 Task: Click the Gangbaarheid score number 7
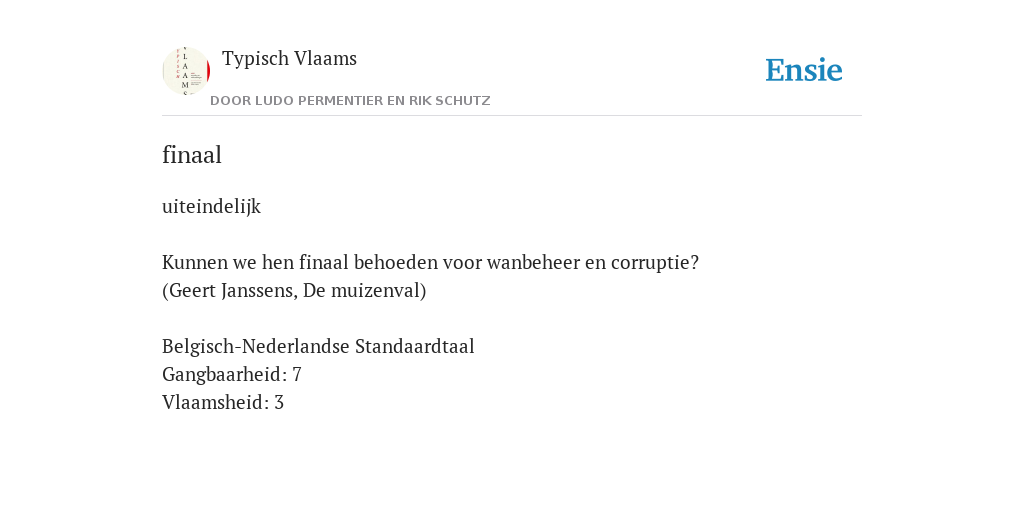click(296, 374)
